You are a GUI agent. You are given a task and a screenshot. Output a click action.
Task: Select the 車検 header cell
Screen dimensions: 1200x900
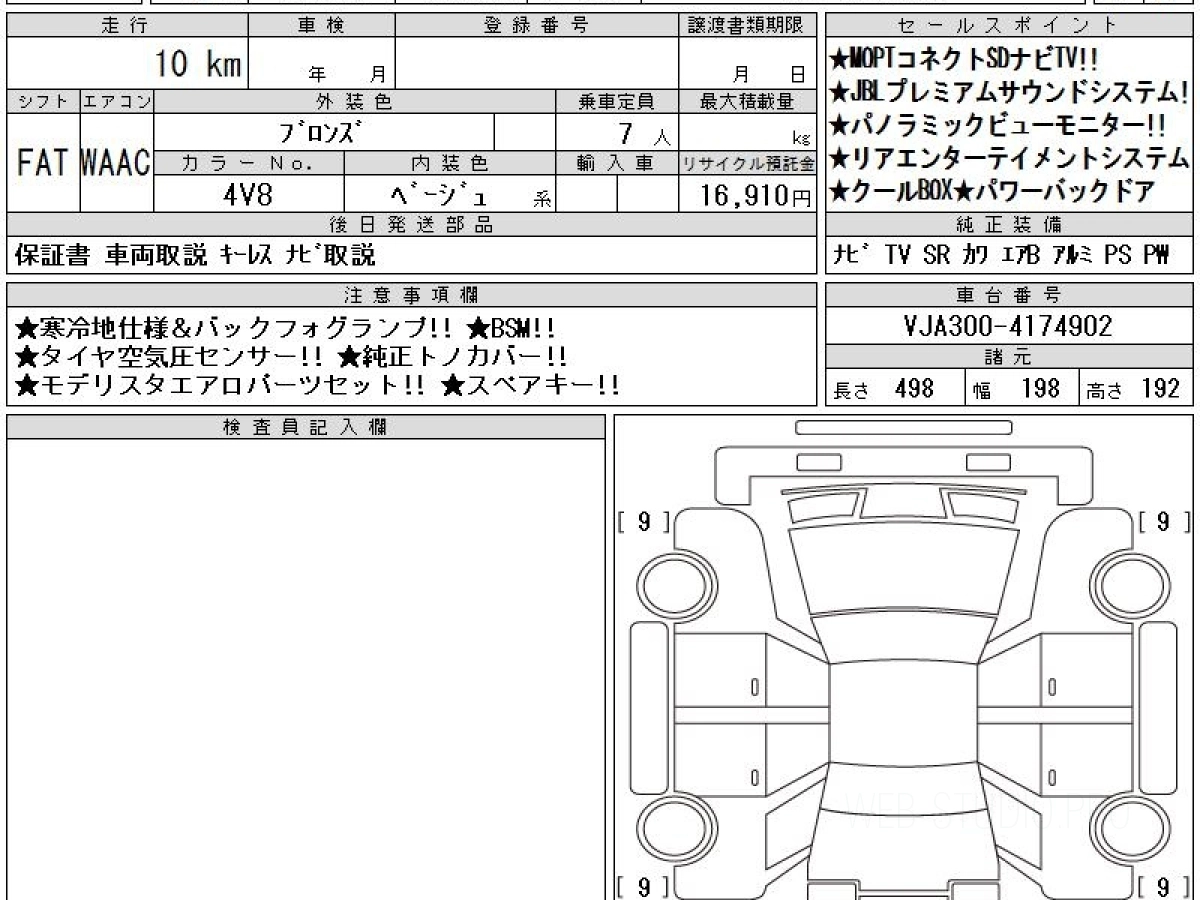pyautogui.click(x=321, y=26)
